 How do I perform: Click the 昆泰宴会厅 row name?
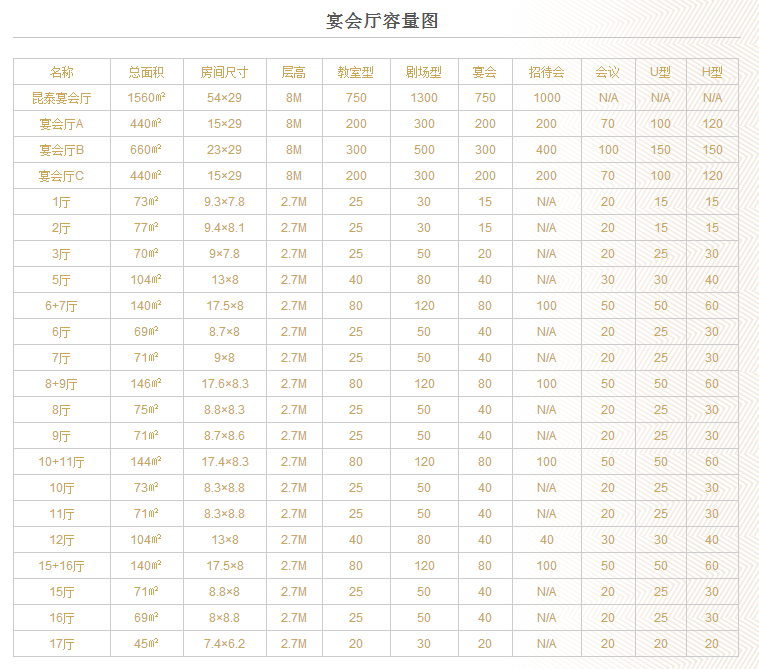pos(61,98)
